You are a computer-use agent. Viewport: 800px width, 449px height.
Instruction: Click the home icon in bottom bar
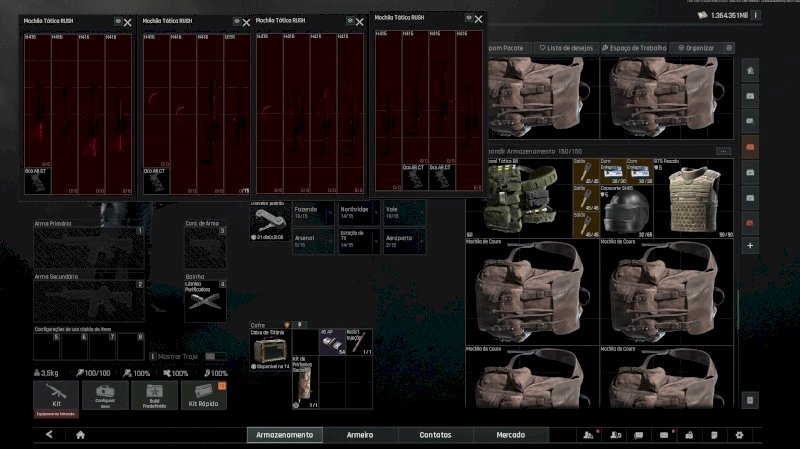pyautogui.click(x=80, y=435)
